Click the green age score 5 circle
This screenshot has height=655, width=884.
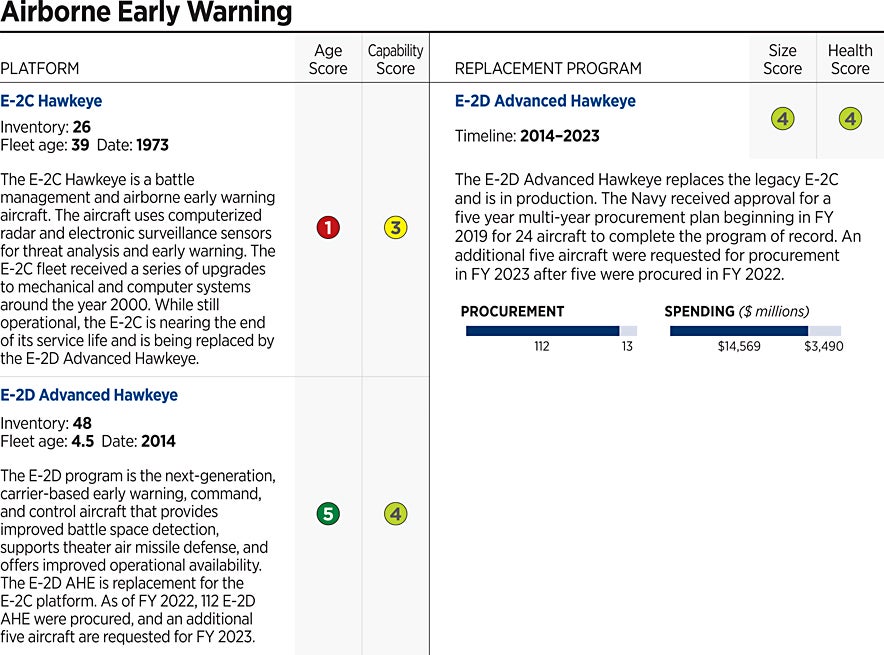pos(328,514)
